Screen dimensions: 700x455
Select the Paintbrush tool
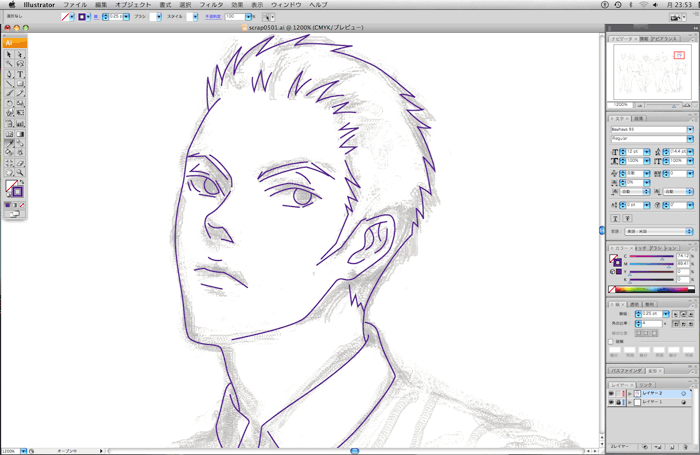point(9,93)
